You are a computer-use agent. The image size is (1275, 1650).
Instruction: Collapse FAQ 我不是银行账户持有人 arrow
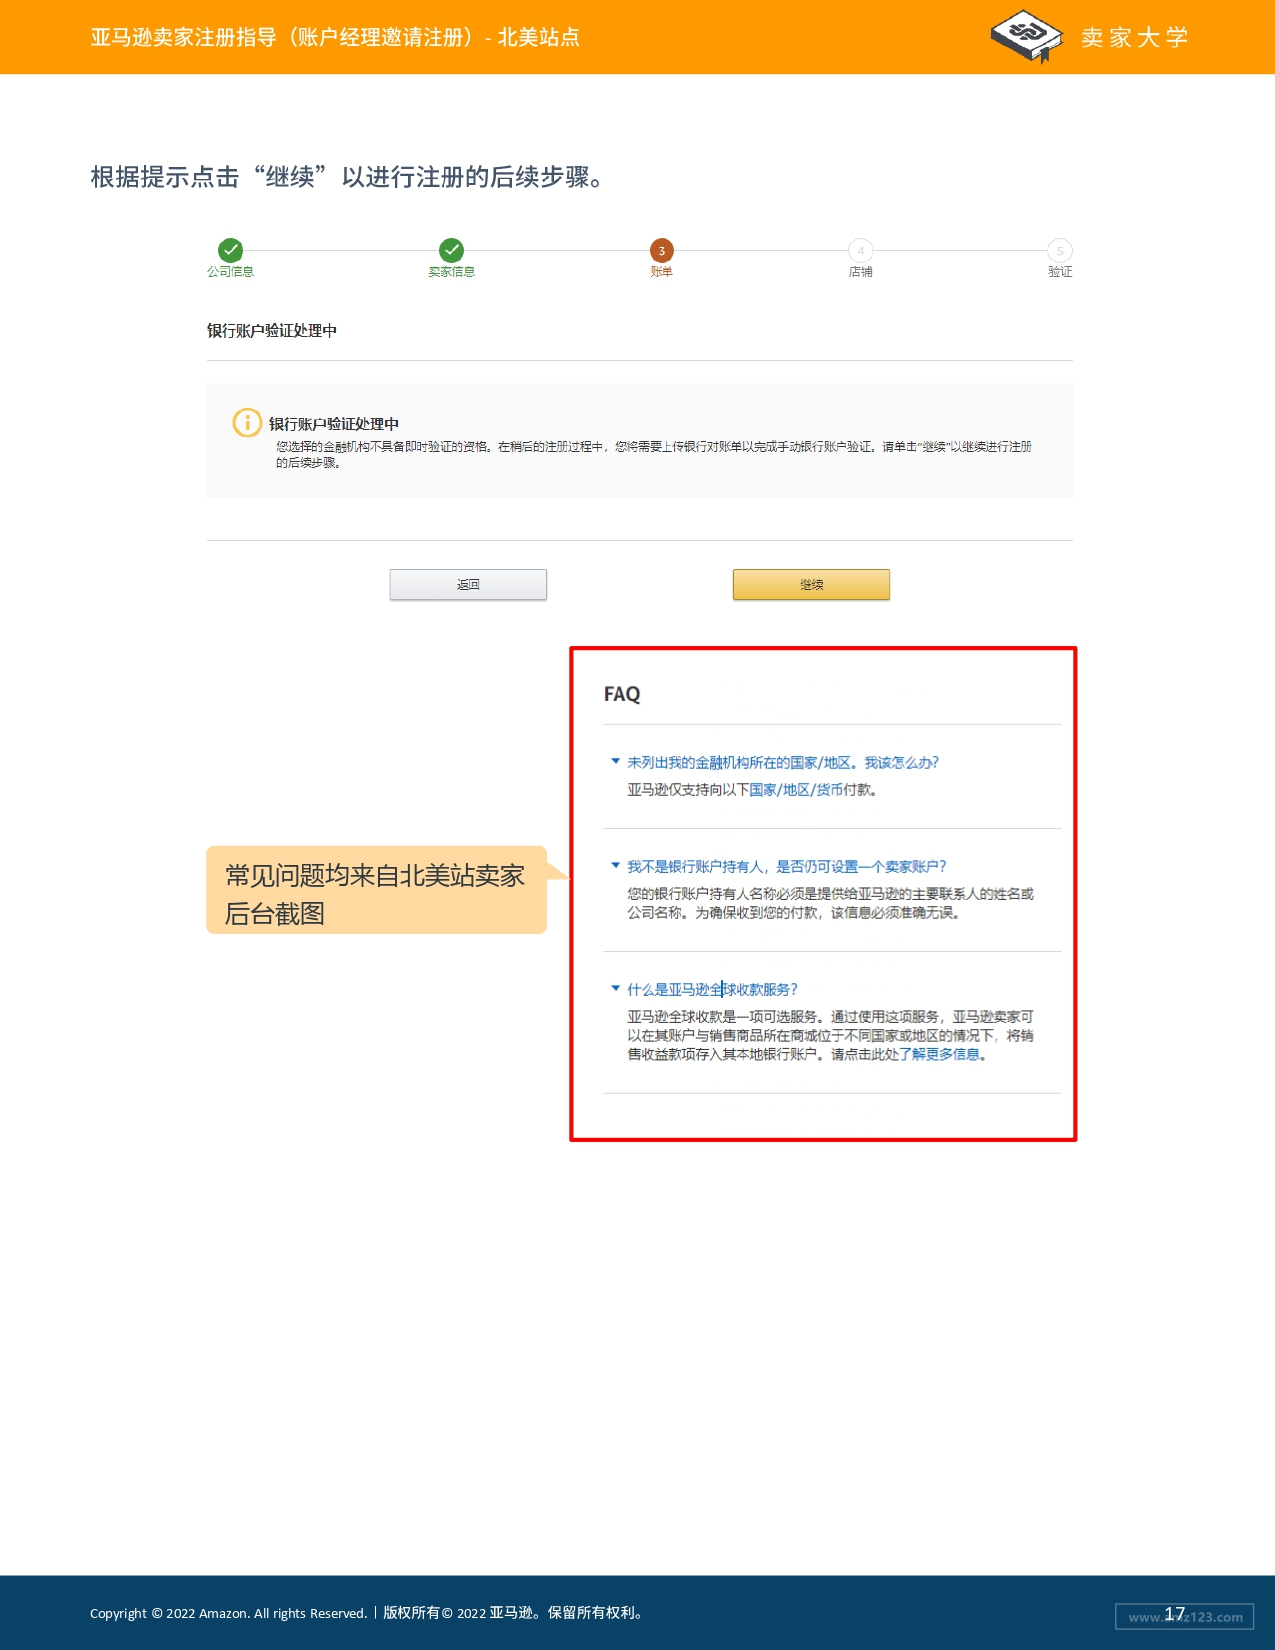[615, 866]
